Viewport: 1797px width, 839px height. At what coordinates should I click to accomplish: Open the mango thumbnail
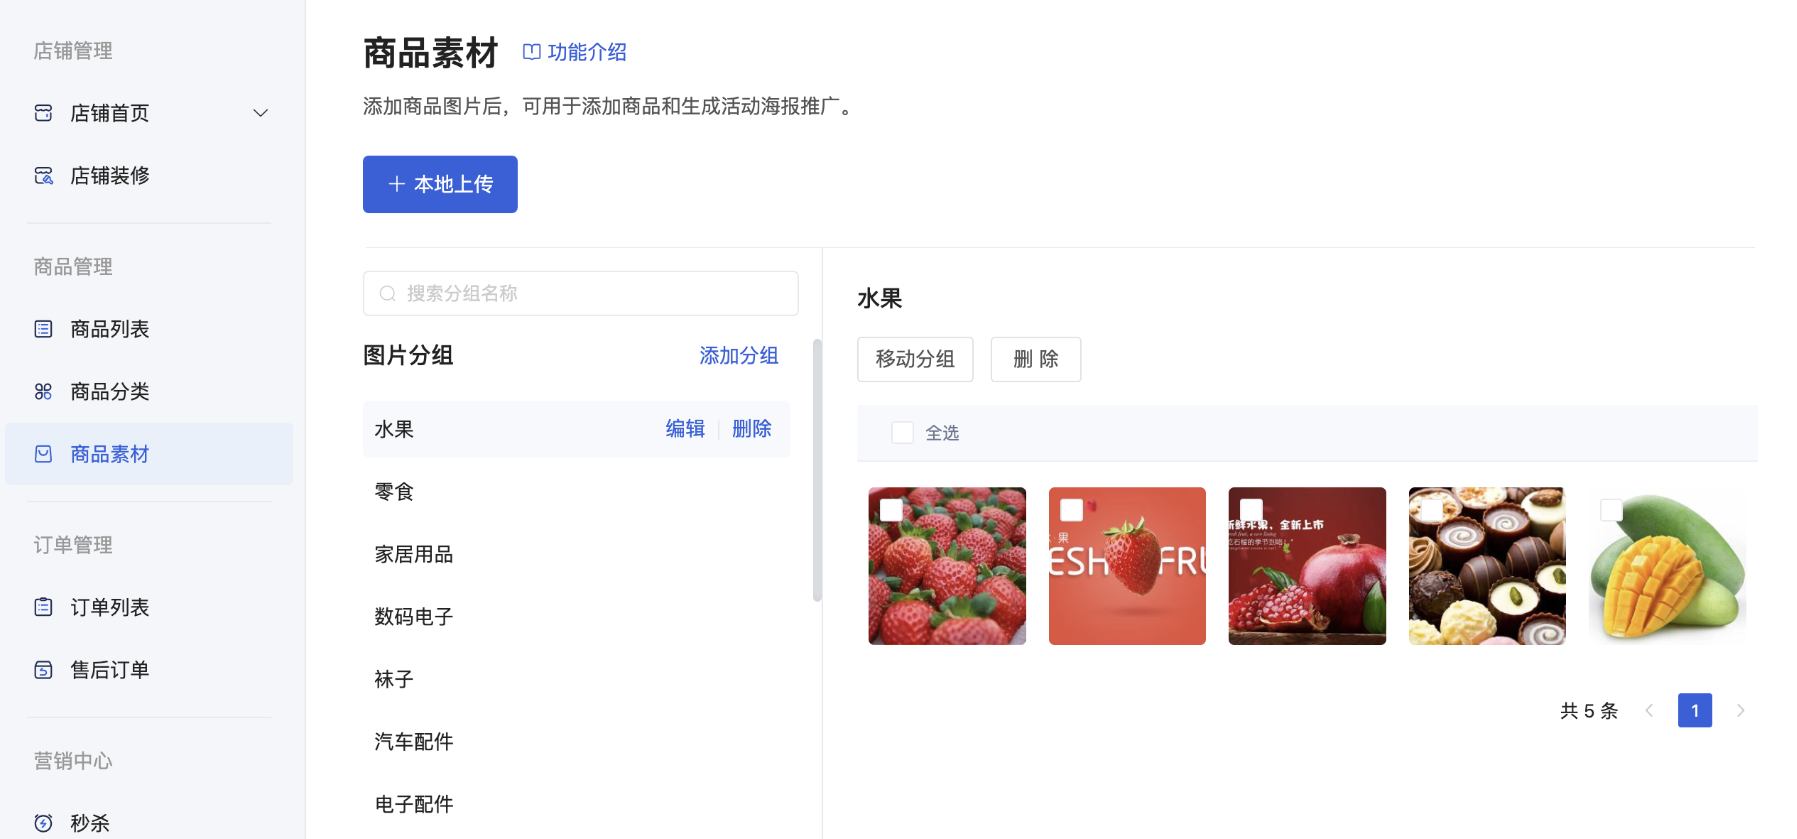[x=1667, y=566]
